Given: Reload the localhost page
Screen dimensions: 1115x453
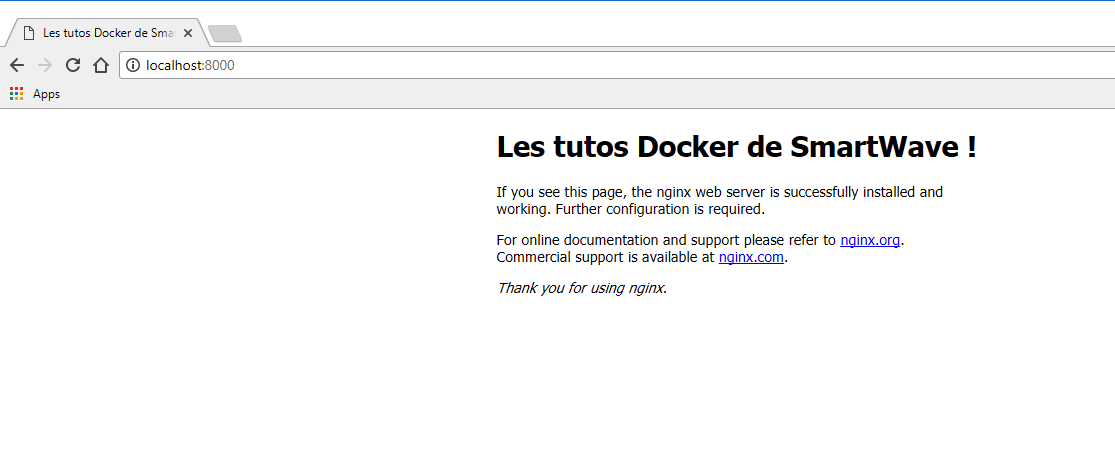Looking at the screenshot, I should tap(73, 65).
